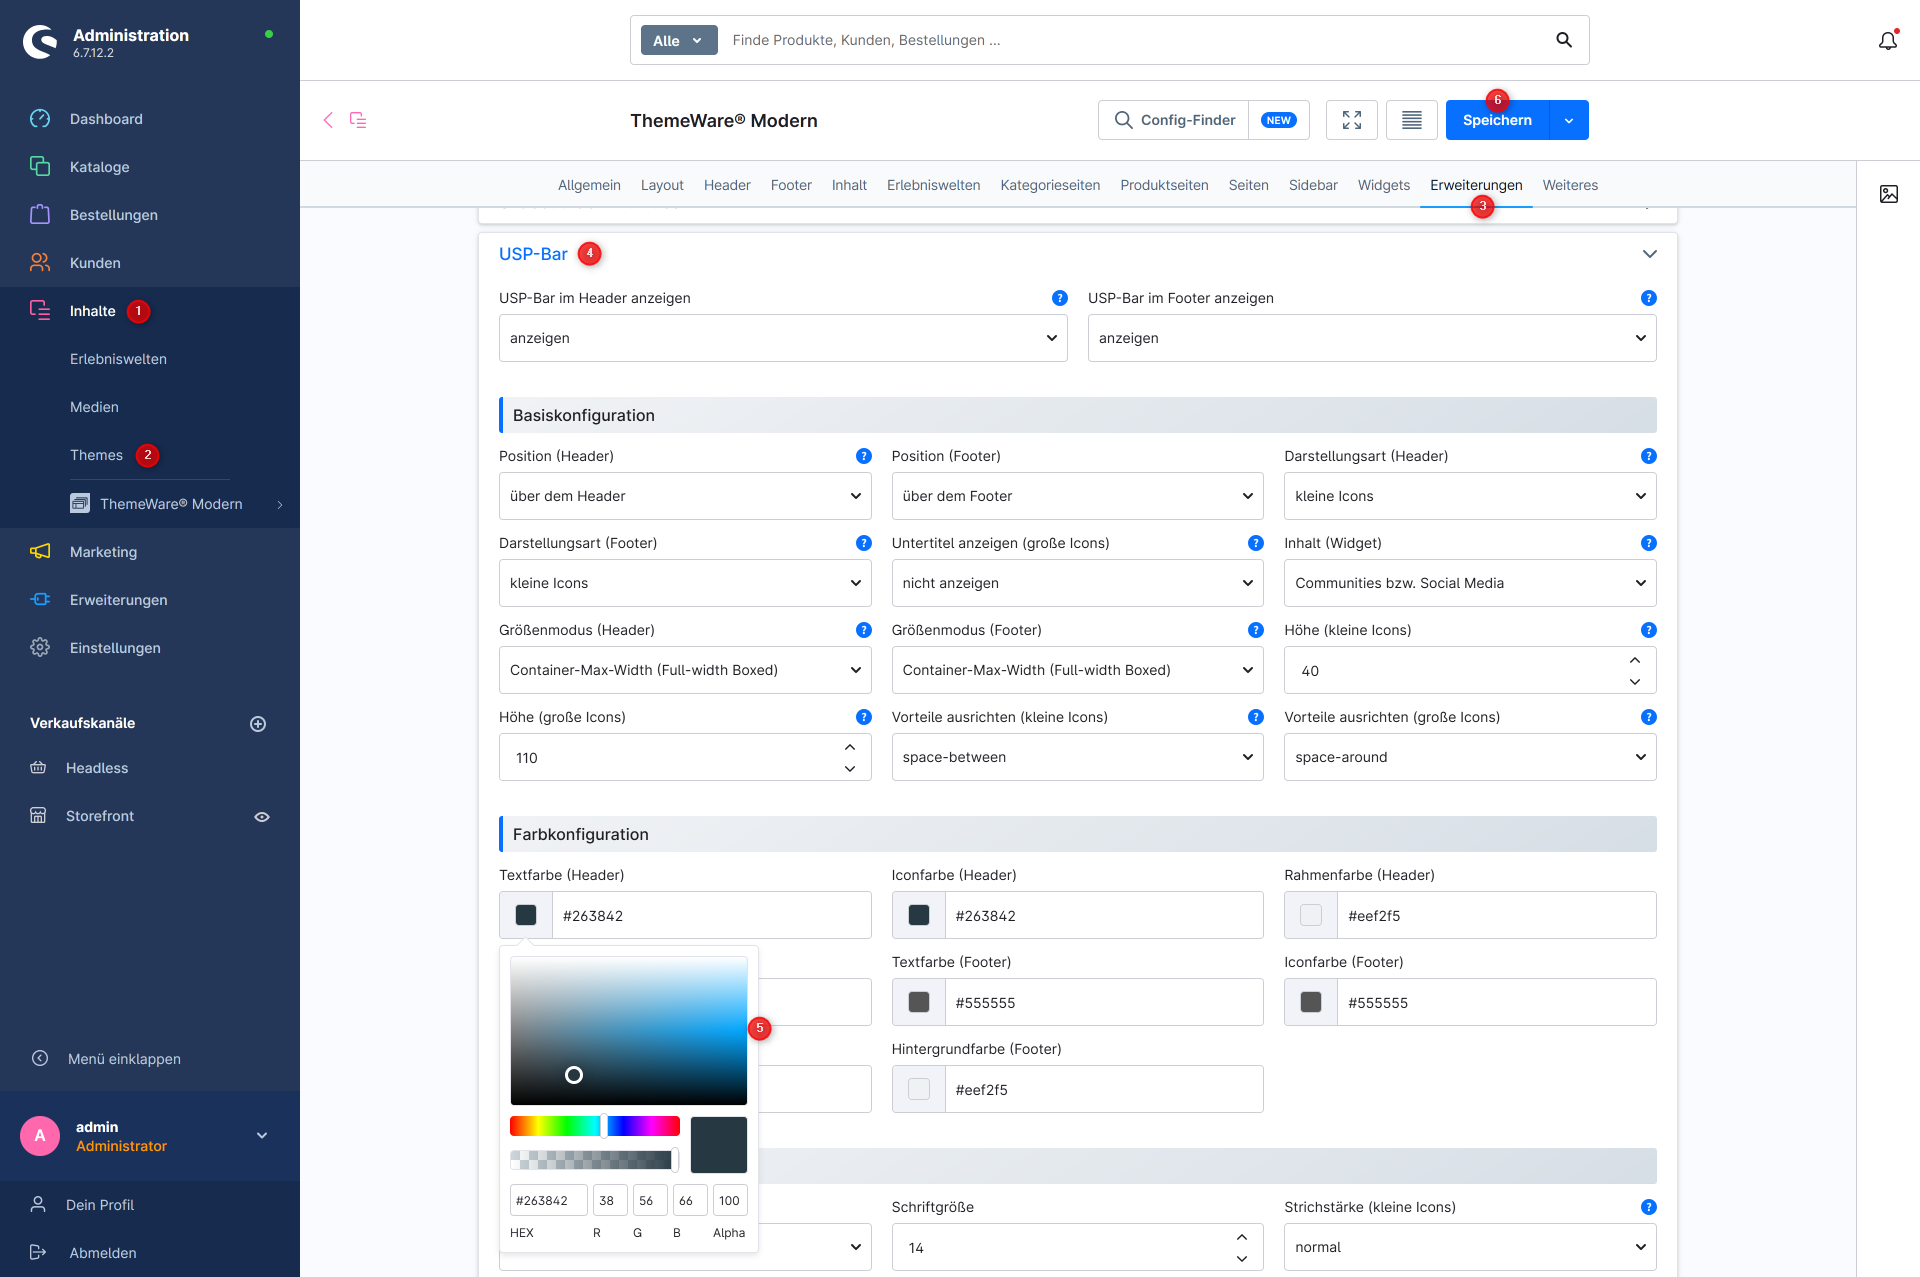Switch to the Allgemein tab
Viewport: 1920px width, 1277px height.
click(x=589, y=185)
